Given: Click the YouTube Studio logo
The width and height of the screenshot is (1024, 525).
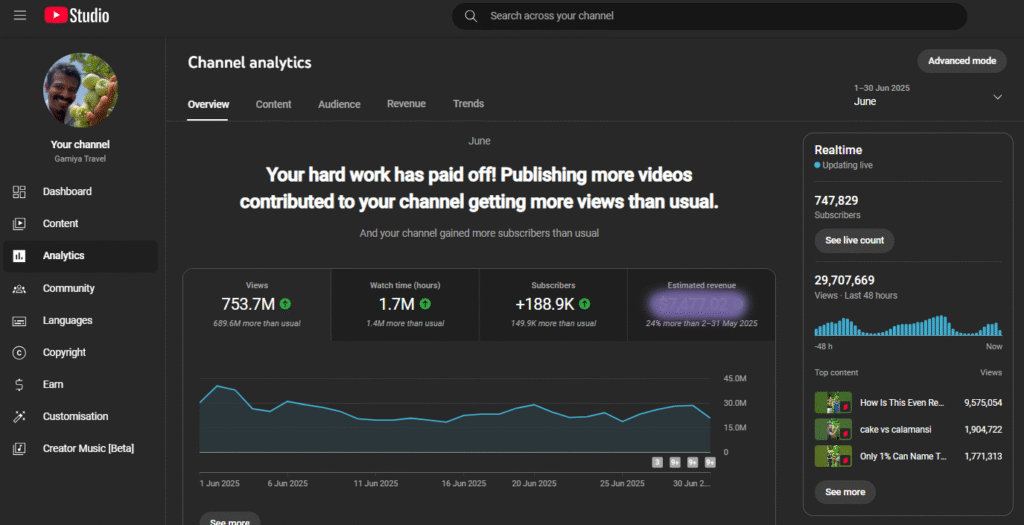Looking at the screenshot, I should (x=77, y=16).
